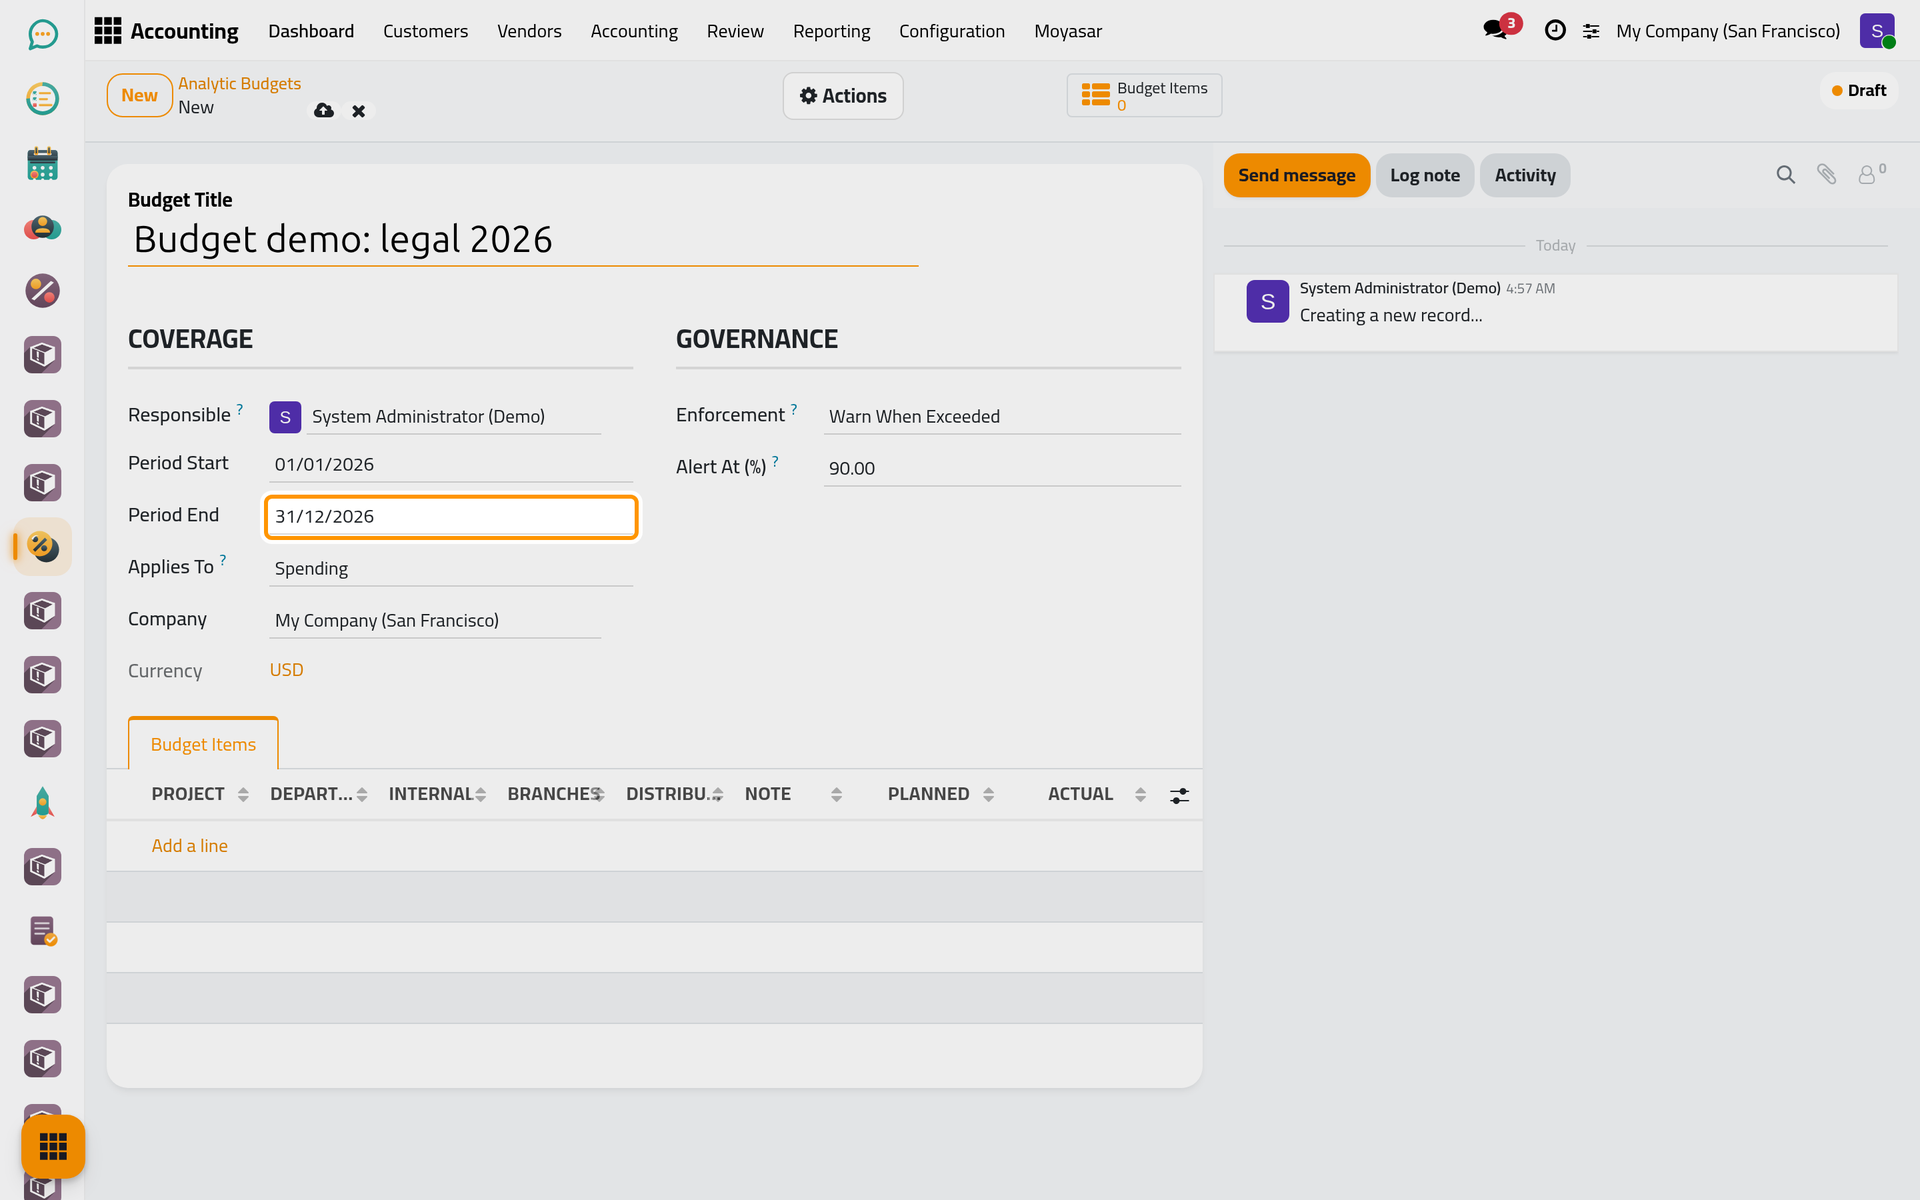1920x1200 pixels.
Task: Open the main apps menu grid icon
Action: tap(107, 31)
